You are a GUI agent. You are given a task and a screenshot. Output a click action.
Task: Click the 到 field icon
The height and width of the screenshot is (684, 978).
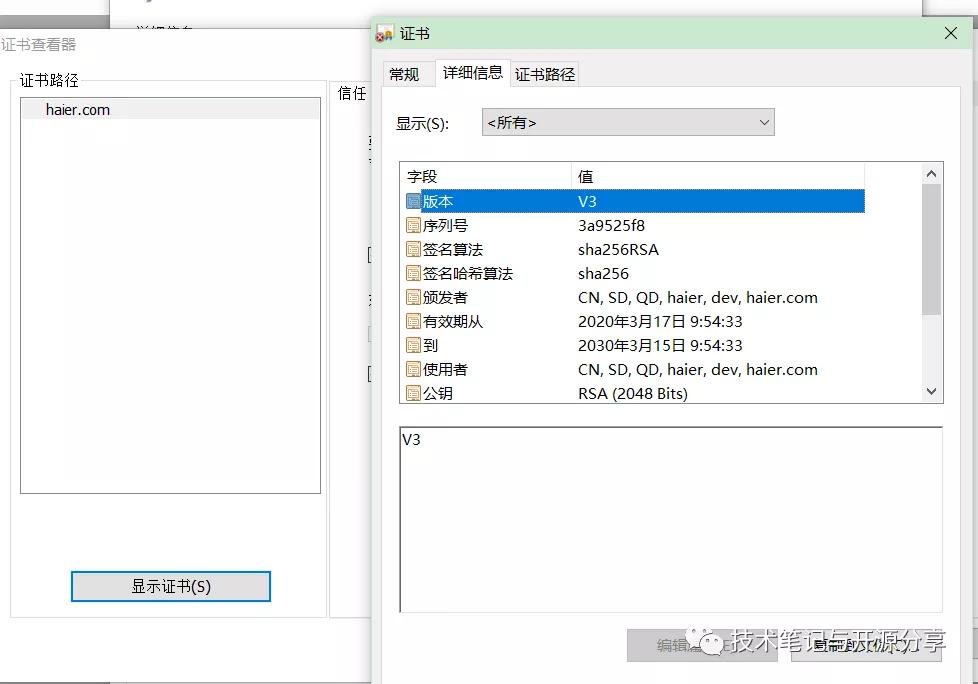coord(414,345)
